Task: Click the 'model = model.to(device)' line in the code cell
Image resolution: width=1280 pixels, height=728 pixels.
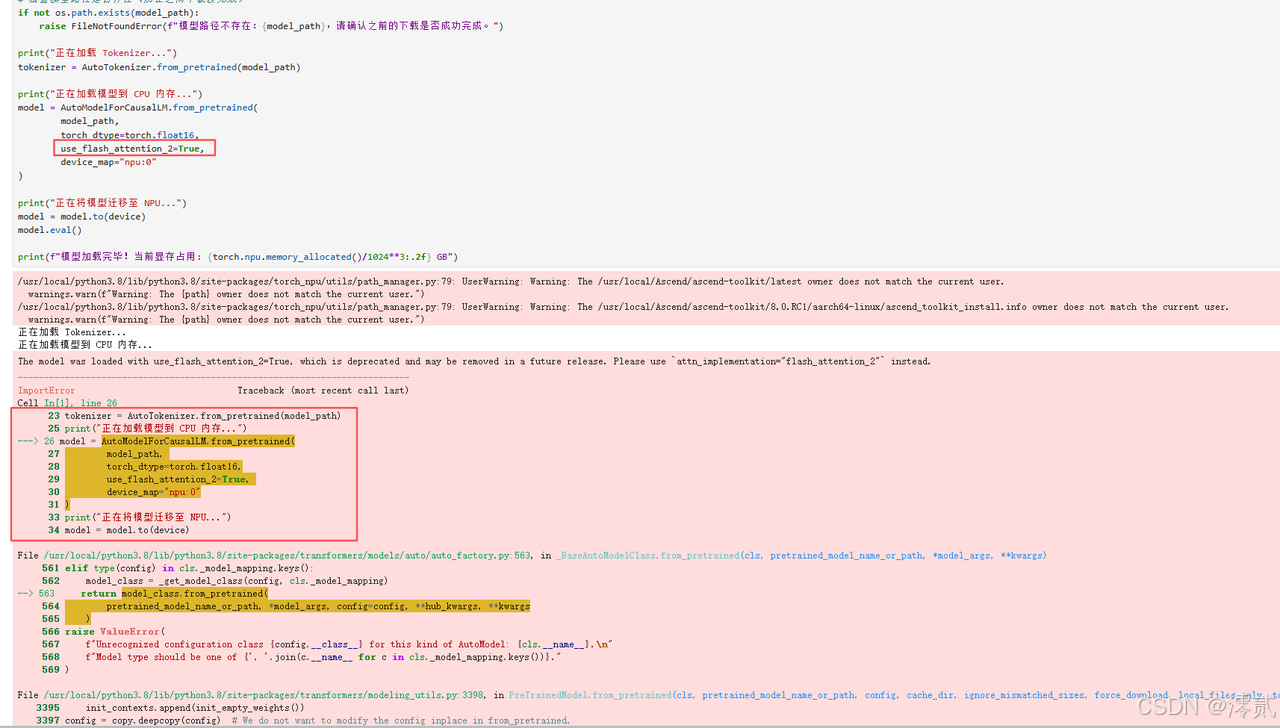Action: coord(82,216)
